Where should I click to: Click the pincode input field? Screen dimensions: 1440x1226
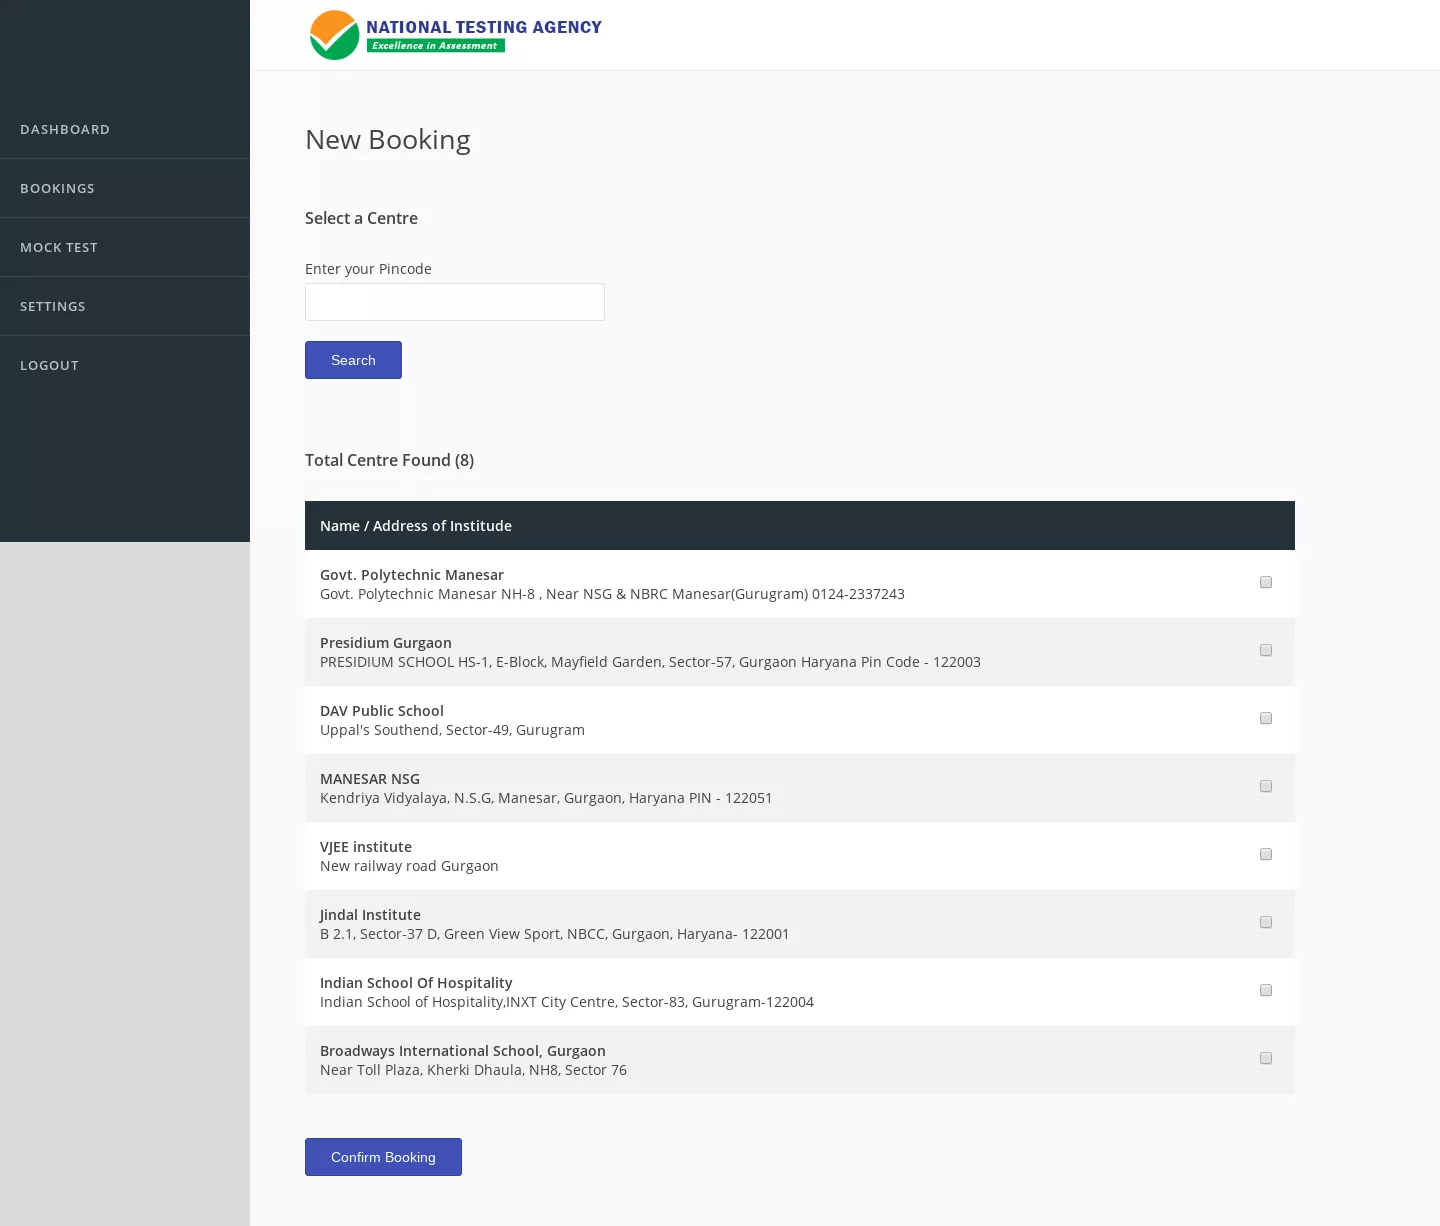tap(454, 302)
